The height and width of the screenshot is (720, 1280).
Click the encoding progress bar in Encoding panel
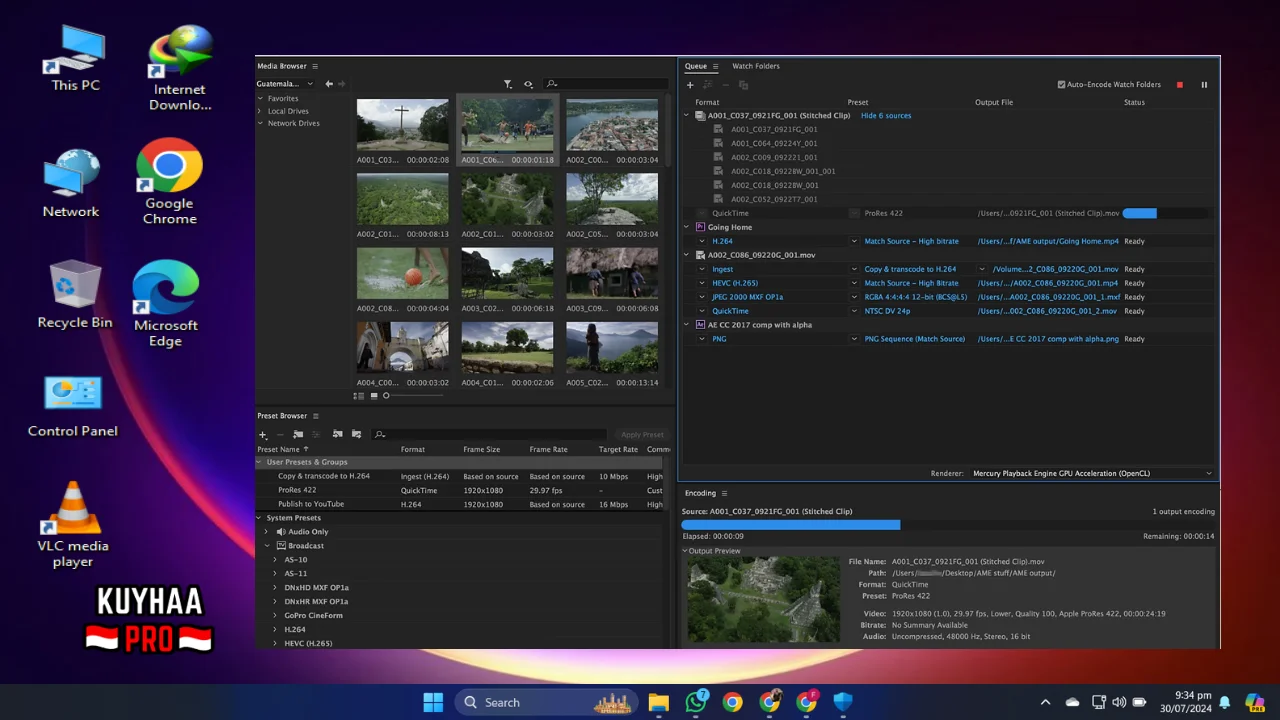pos(948,525)
